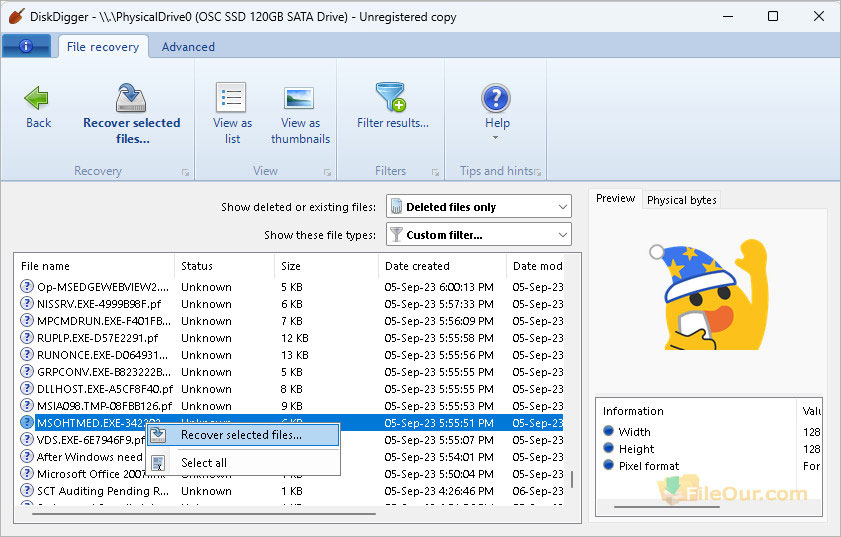Select MSIA098.TMP-08FBB126.pf file
The height and width of the screenshot is (537, 841).
[290, 406]
